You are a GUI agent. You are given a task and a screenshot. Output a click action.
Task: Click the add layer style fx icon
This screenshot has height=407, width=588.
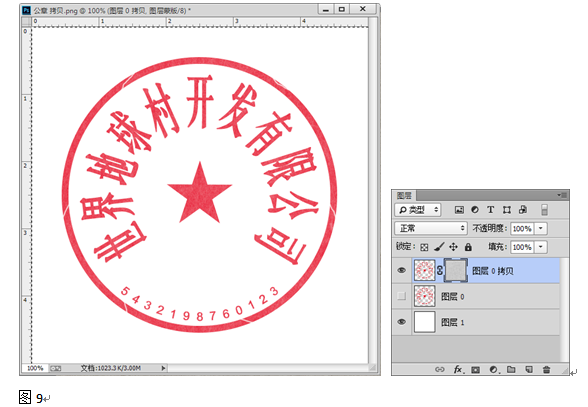pos(458,369)
